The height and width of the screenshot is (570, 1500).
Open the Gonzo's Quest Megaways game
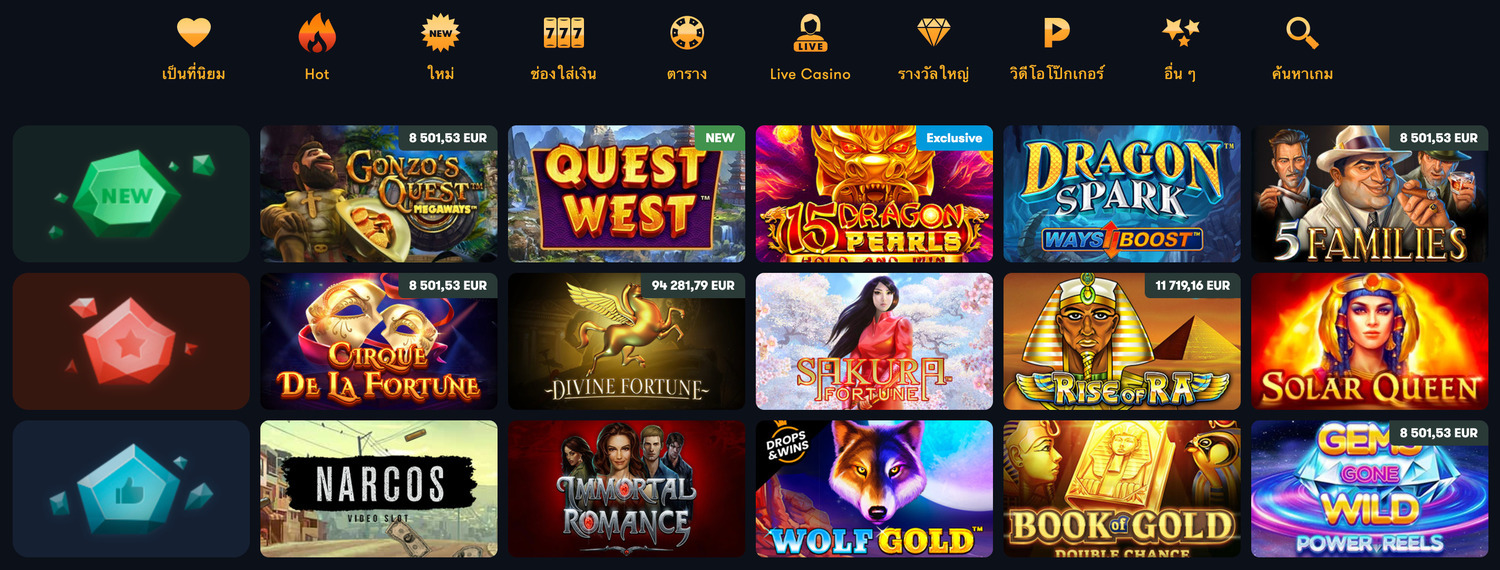coord(379,194)
